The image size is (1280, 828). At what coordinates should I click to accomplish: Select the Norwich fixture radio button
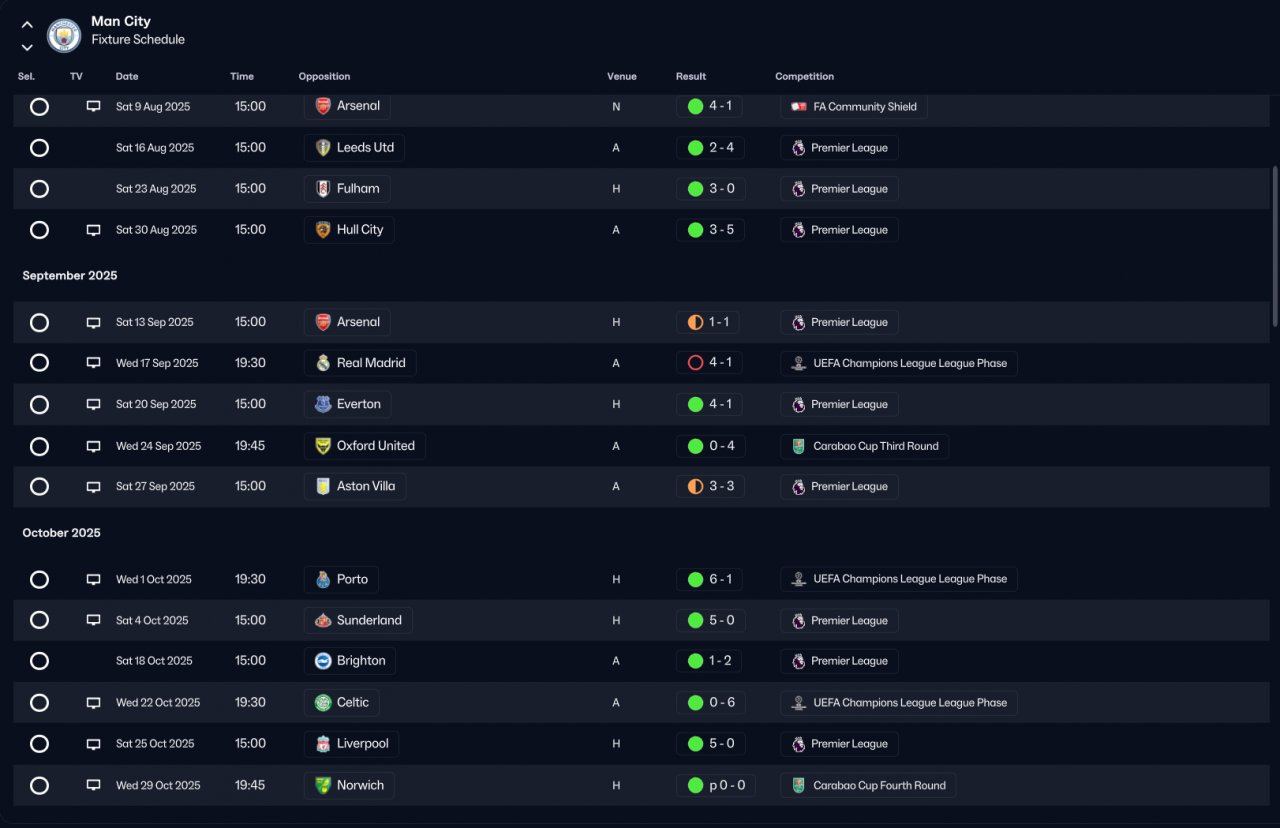pos(39,785)
